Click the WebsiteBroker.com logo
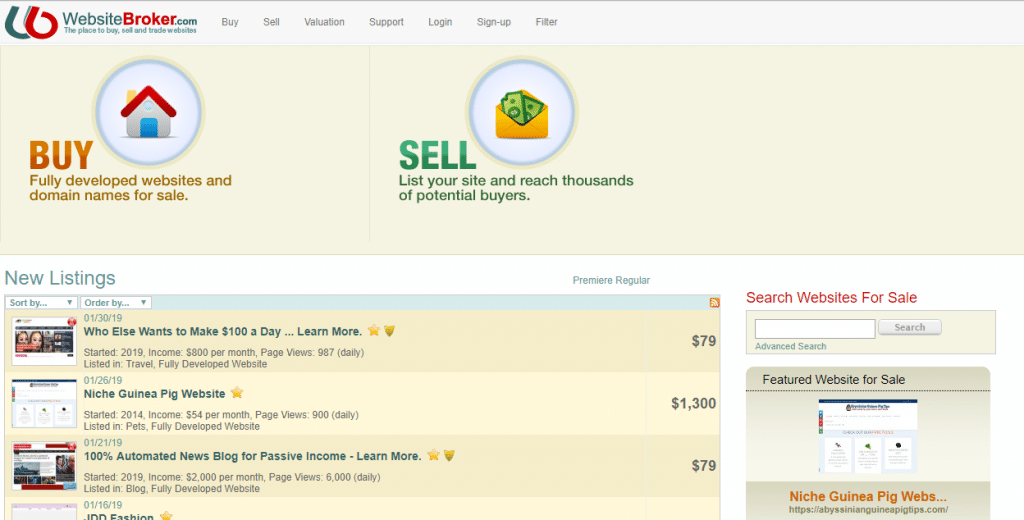The image size is (1024, 520). [x=101, y=22]
